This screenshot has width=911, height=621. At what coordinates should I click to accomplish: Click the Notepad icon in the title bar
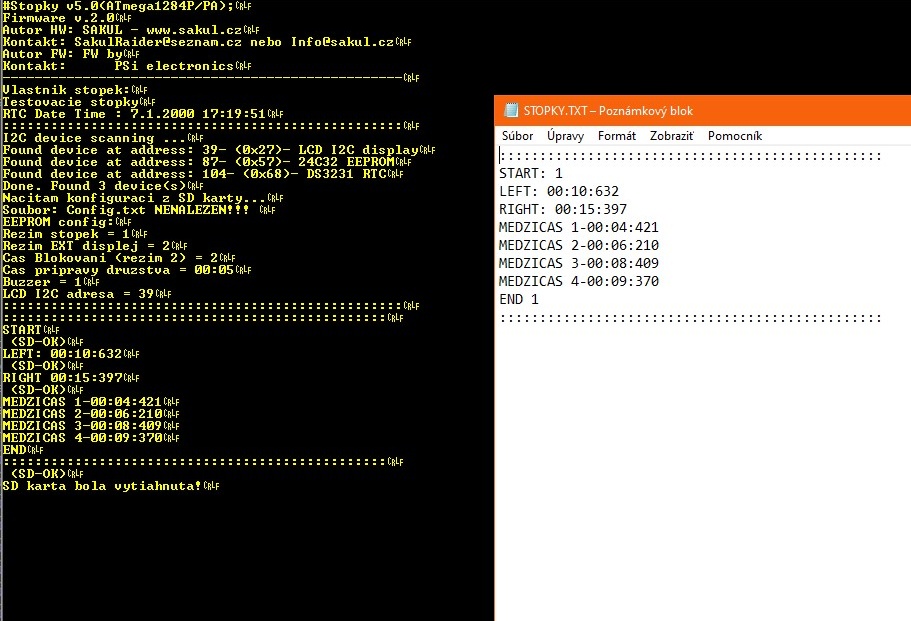pos(510,111)
